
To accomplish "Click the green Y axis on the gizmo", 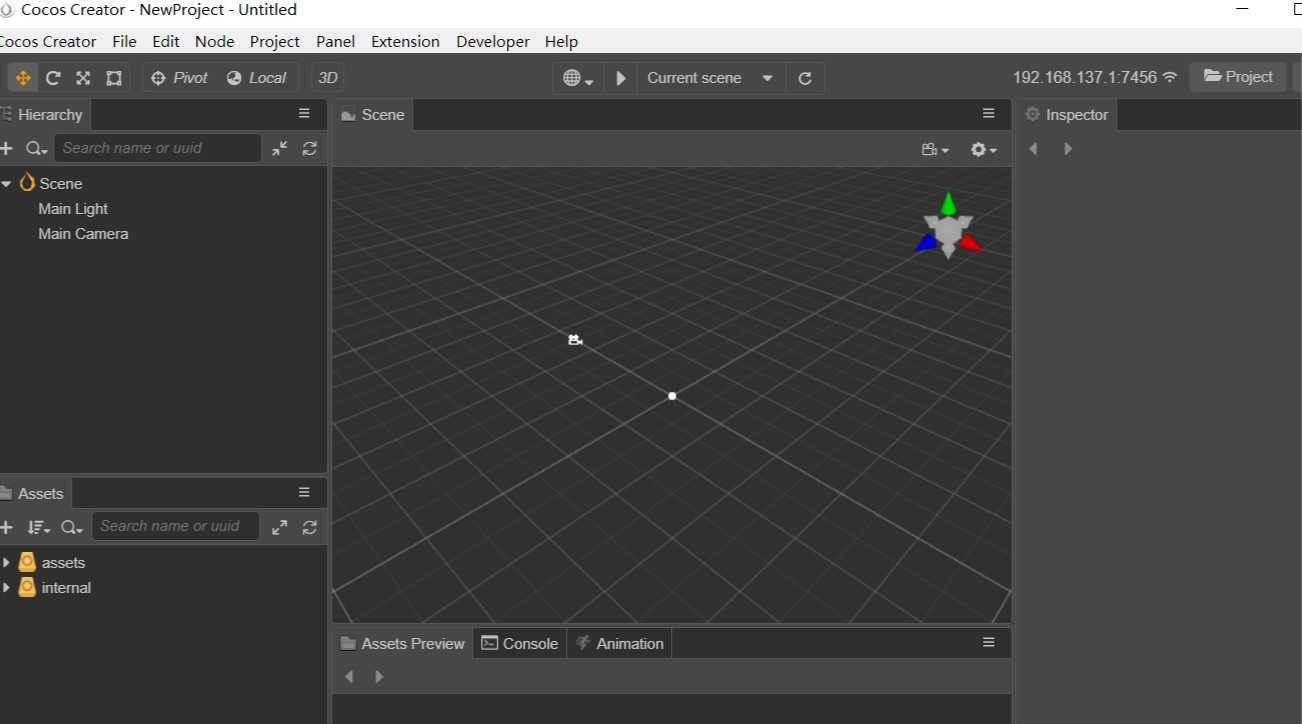I will coord(948,204).
